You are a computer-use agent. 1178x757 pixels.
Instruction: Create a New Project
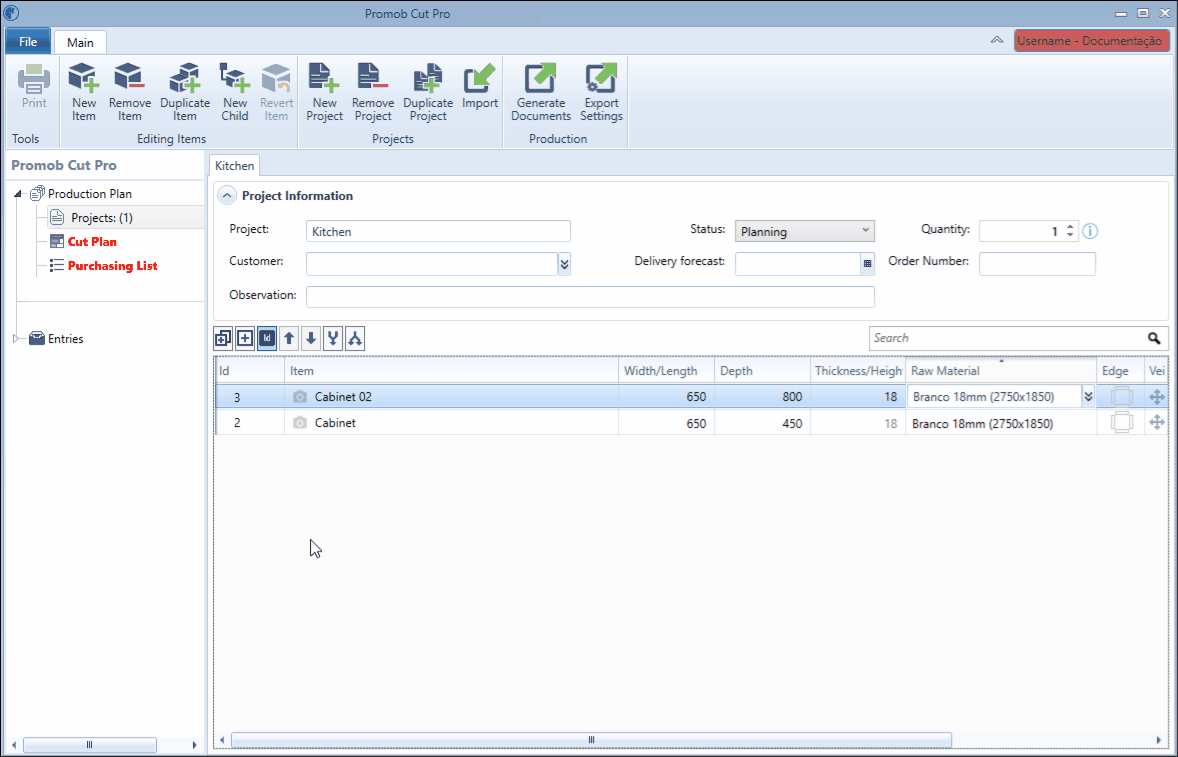[325, 92]
